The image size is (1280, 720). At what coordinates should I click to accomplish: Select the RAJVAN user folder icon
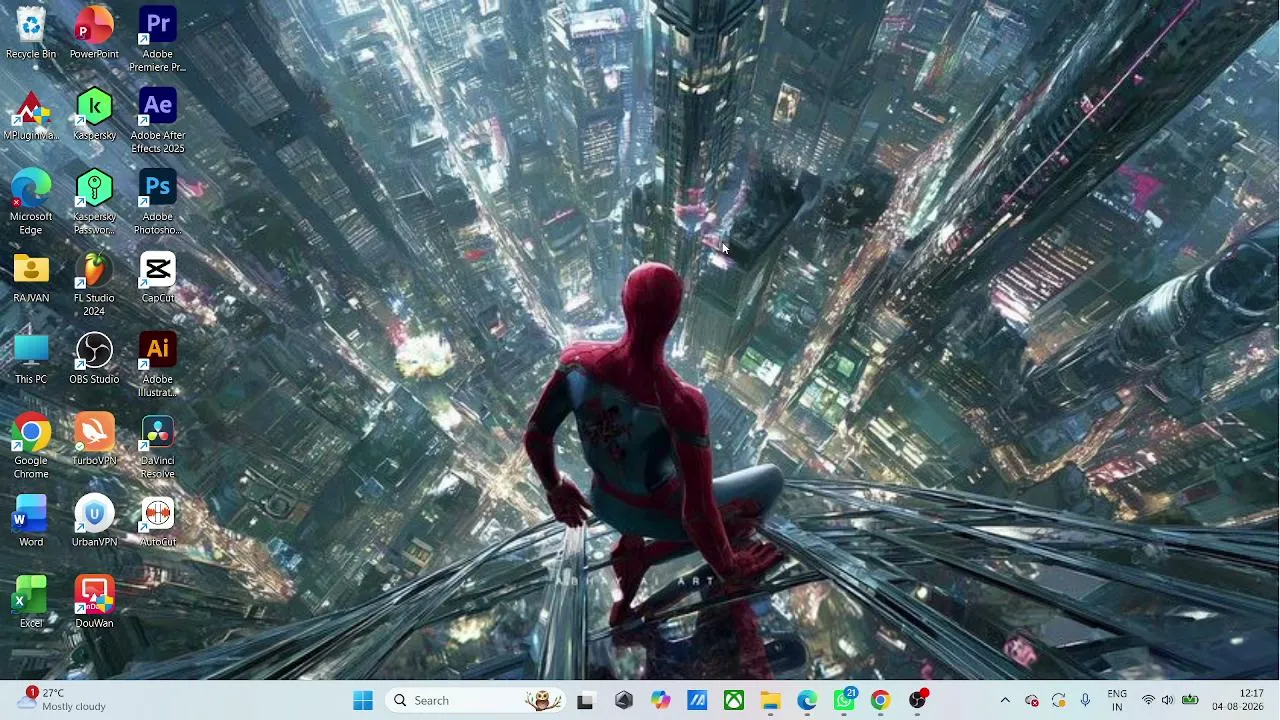31,278
